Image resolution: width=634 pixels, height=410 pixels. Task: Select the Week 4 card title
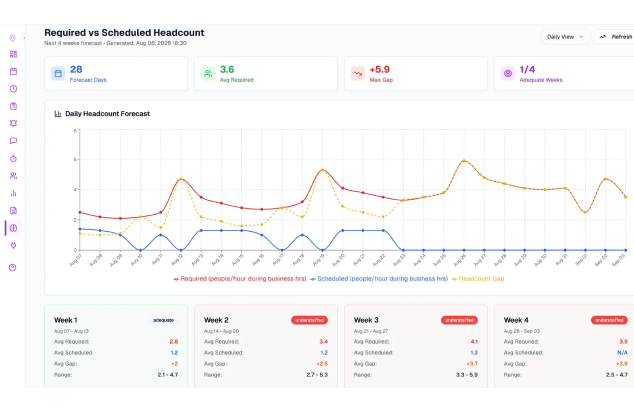(x=516, y=320)
